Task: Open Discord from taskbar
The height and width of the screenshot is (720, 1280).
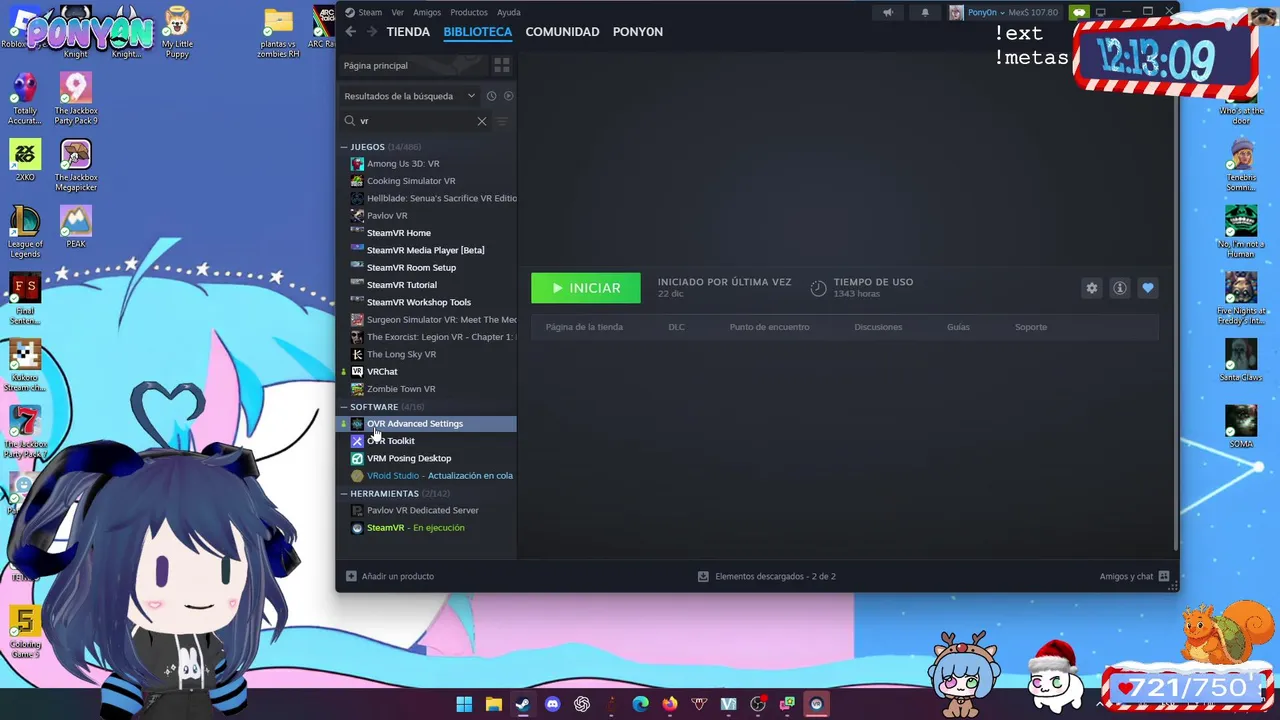Action: (552, 704)
